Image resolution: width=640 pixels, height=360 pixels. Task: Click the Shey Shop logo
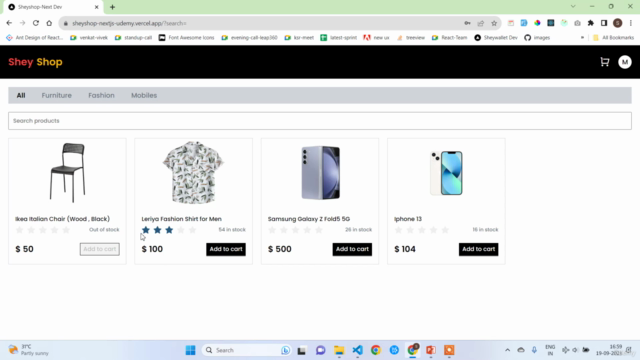[36, 62]
